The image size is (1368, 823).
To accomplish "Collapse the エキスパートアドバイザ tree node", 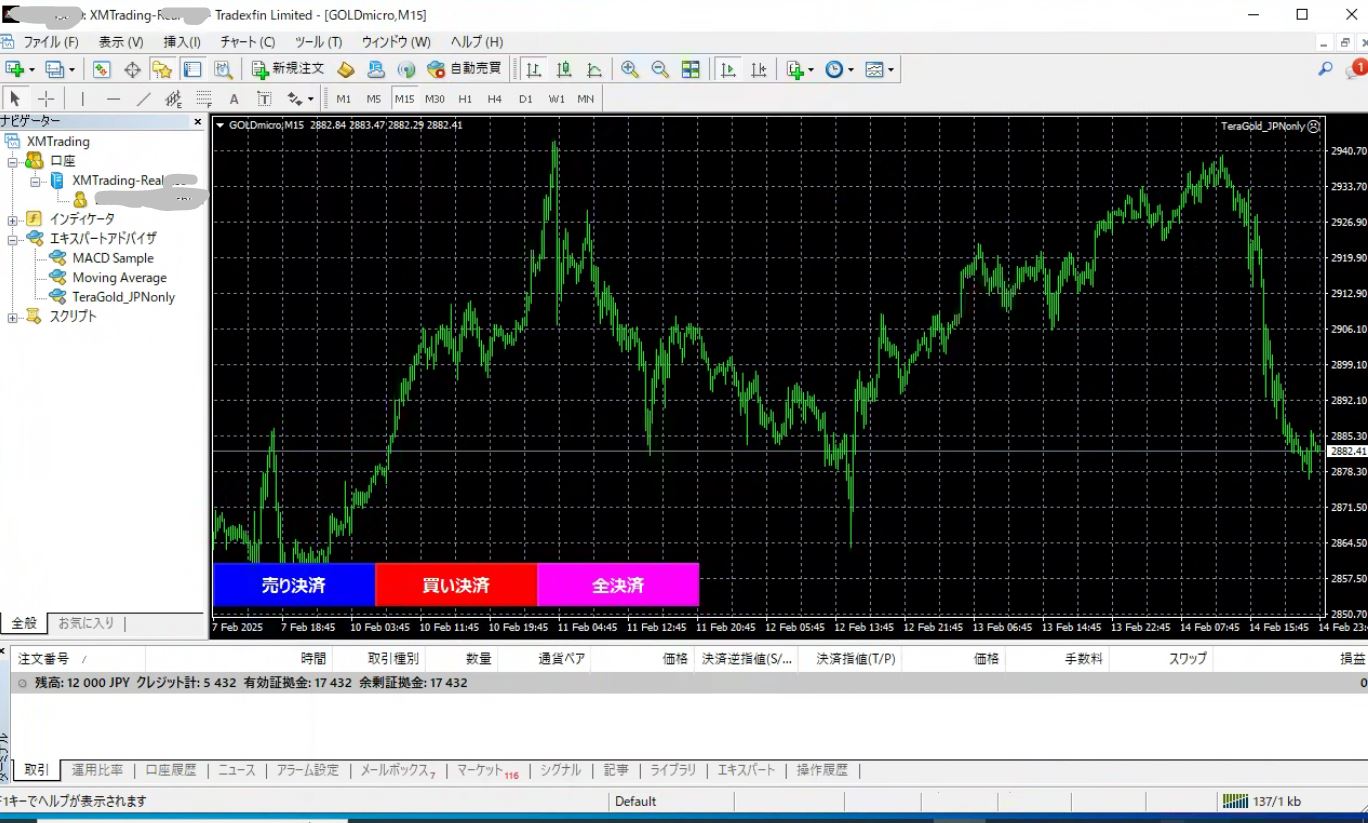I will click(12, 239).
